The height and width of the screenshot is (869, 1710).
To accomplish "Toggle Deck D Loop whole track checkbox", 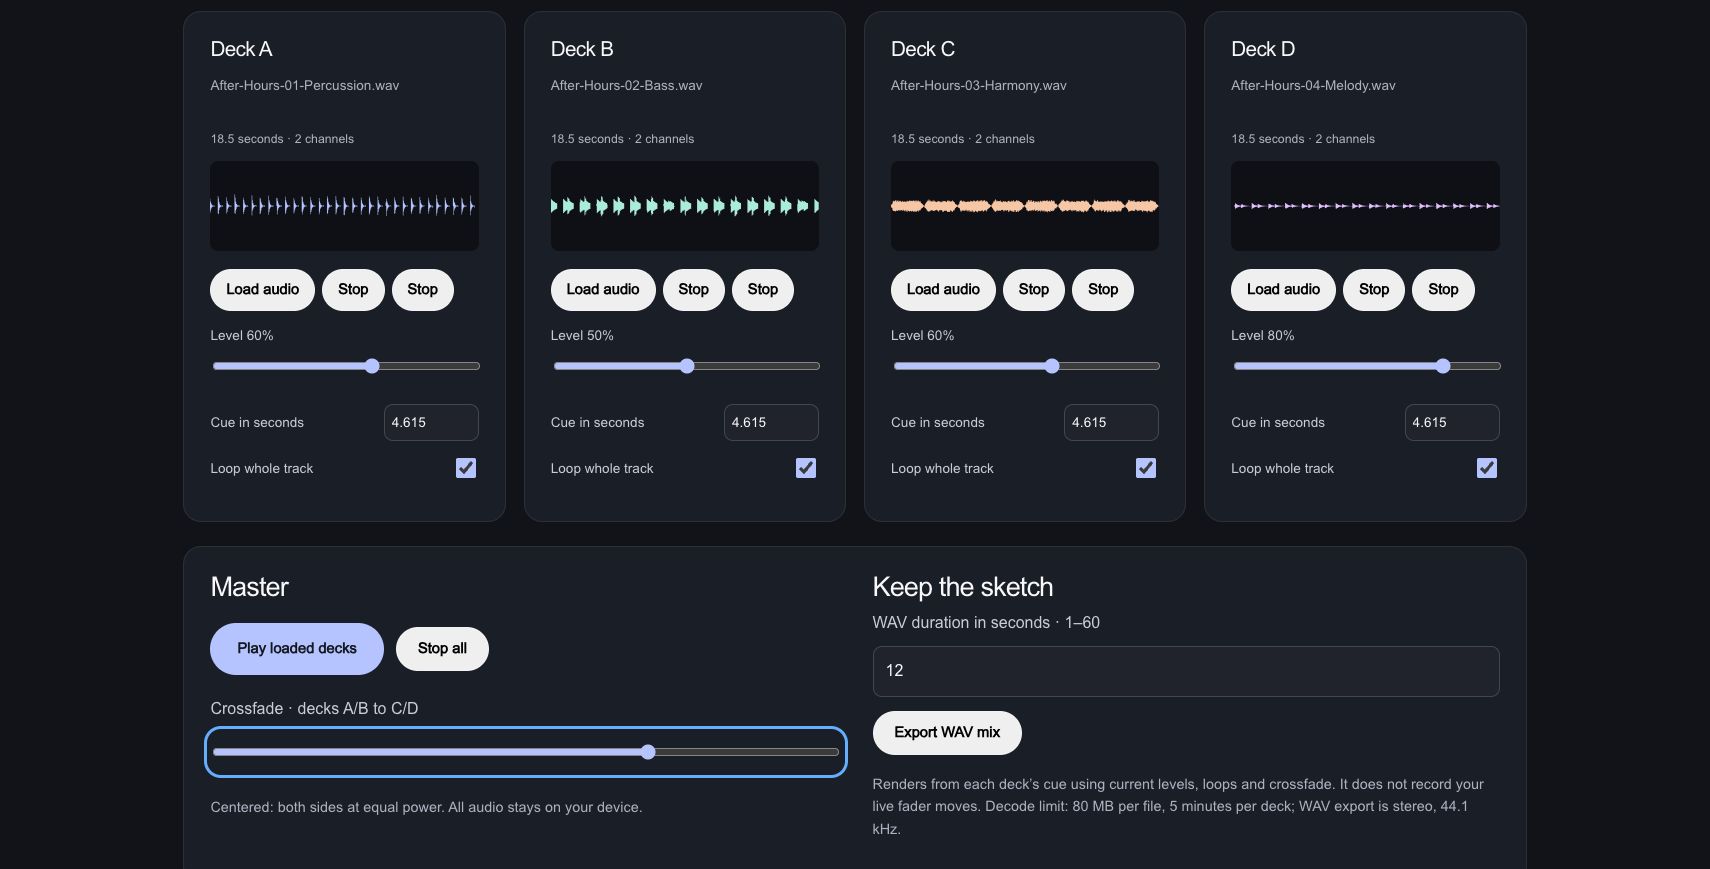I will pos(1487,468).
